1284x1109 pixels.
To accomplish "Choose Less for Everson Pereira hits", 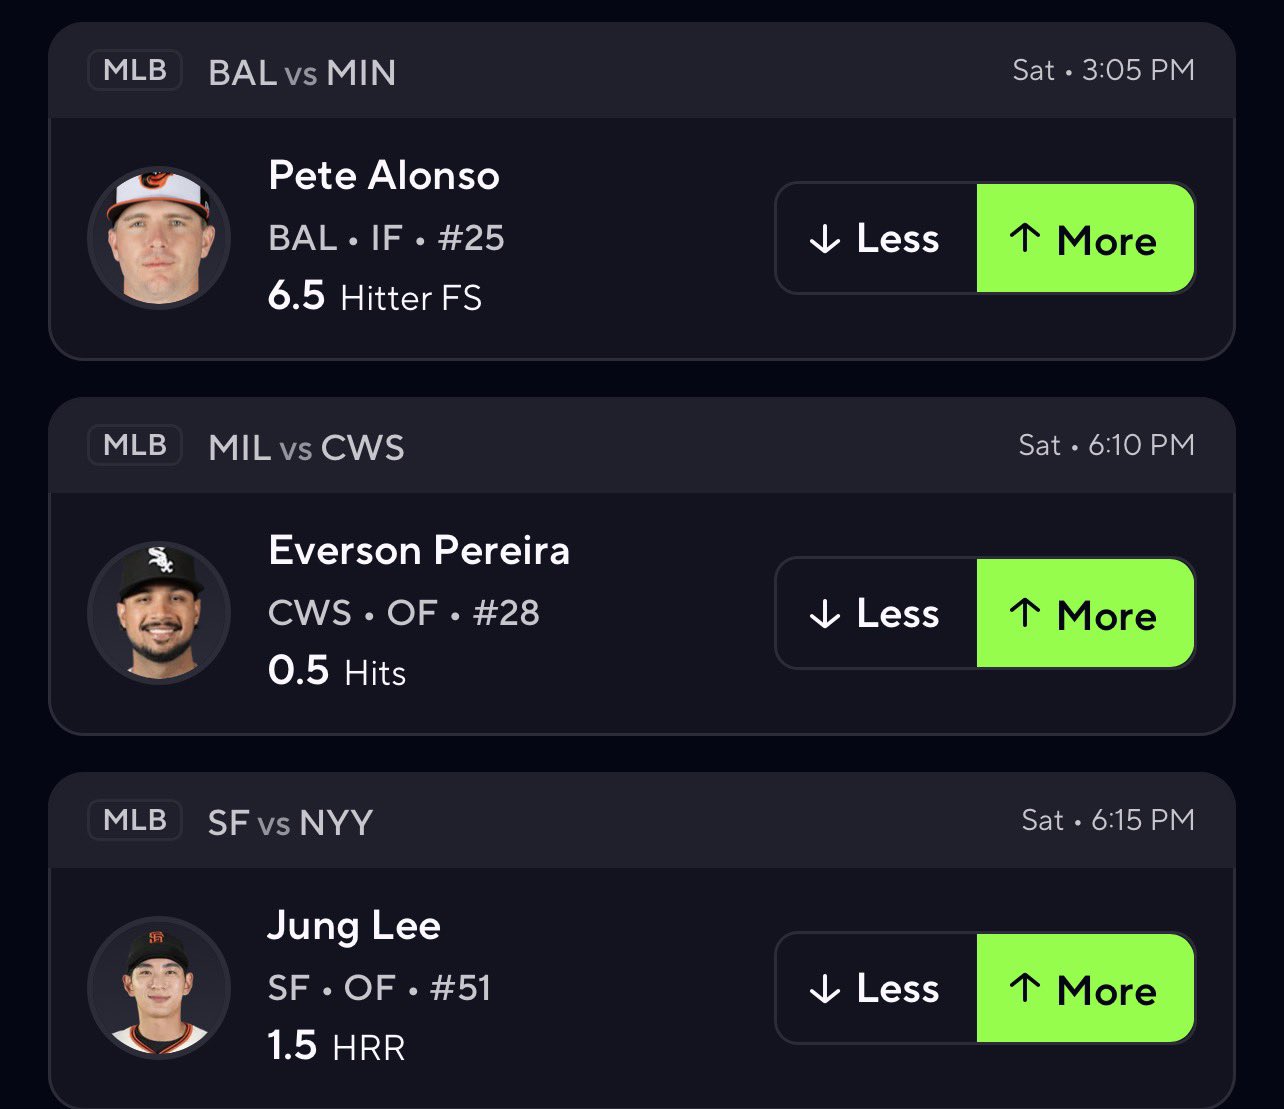I will click(x=876, y=614).
